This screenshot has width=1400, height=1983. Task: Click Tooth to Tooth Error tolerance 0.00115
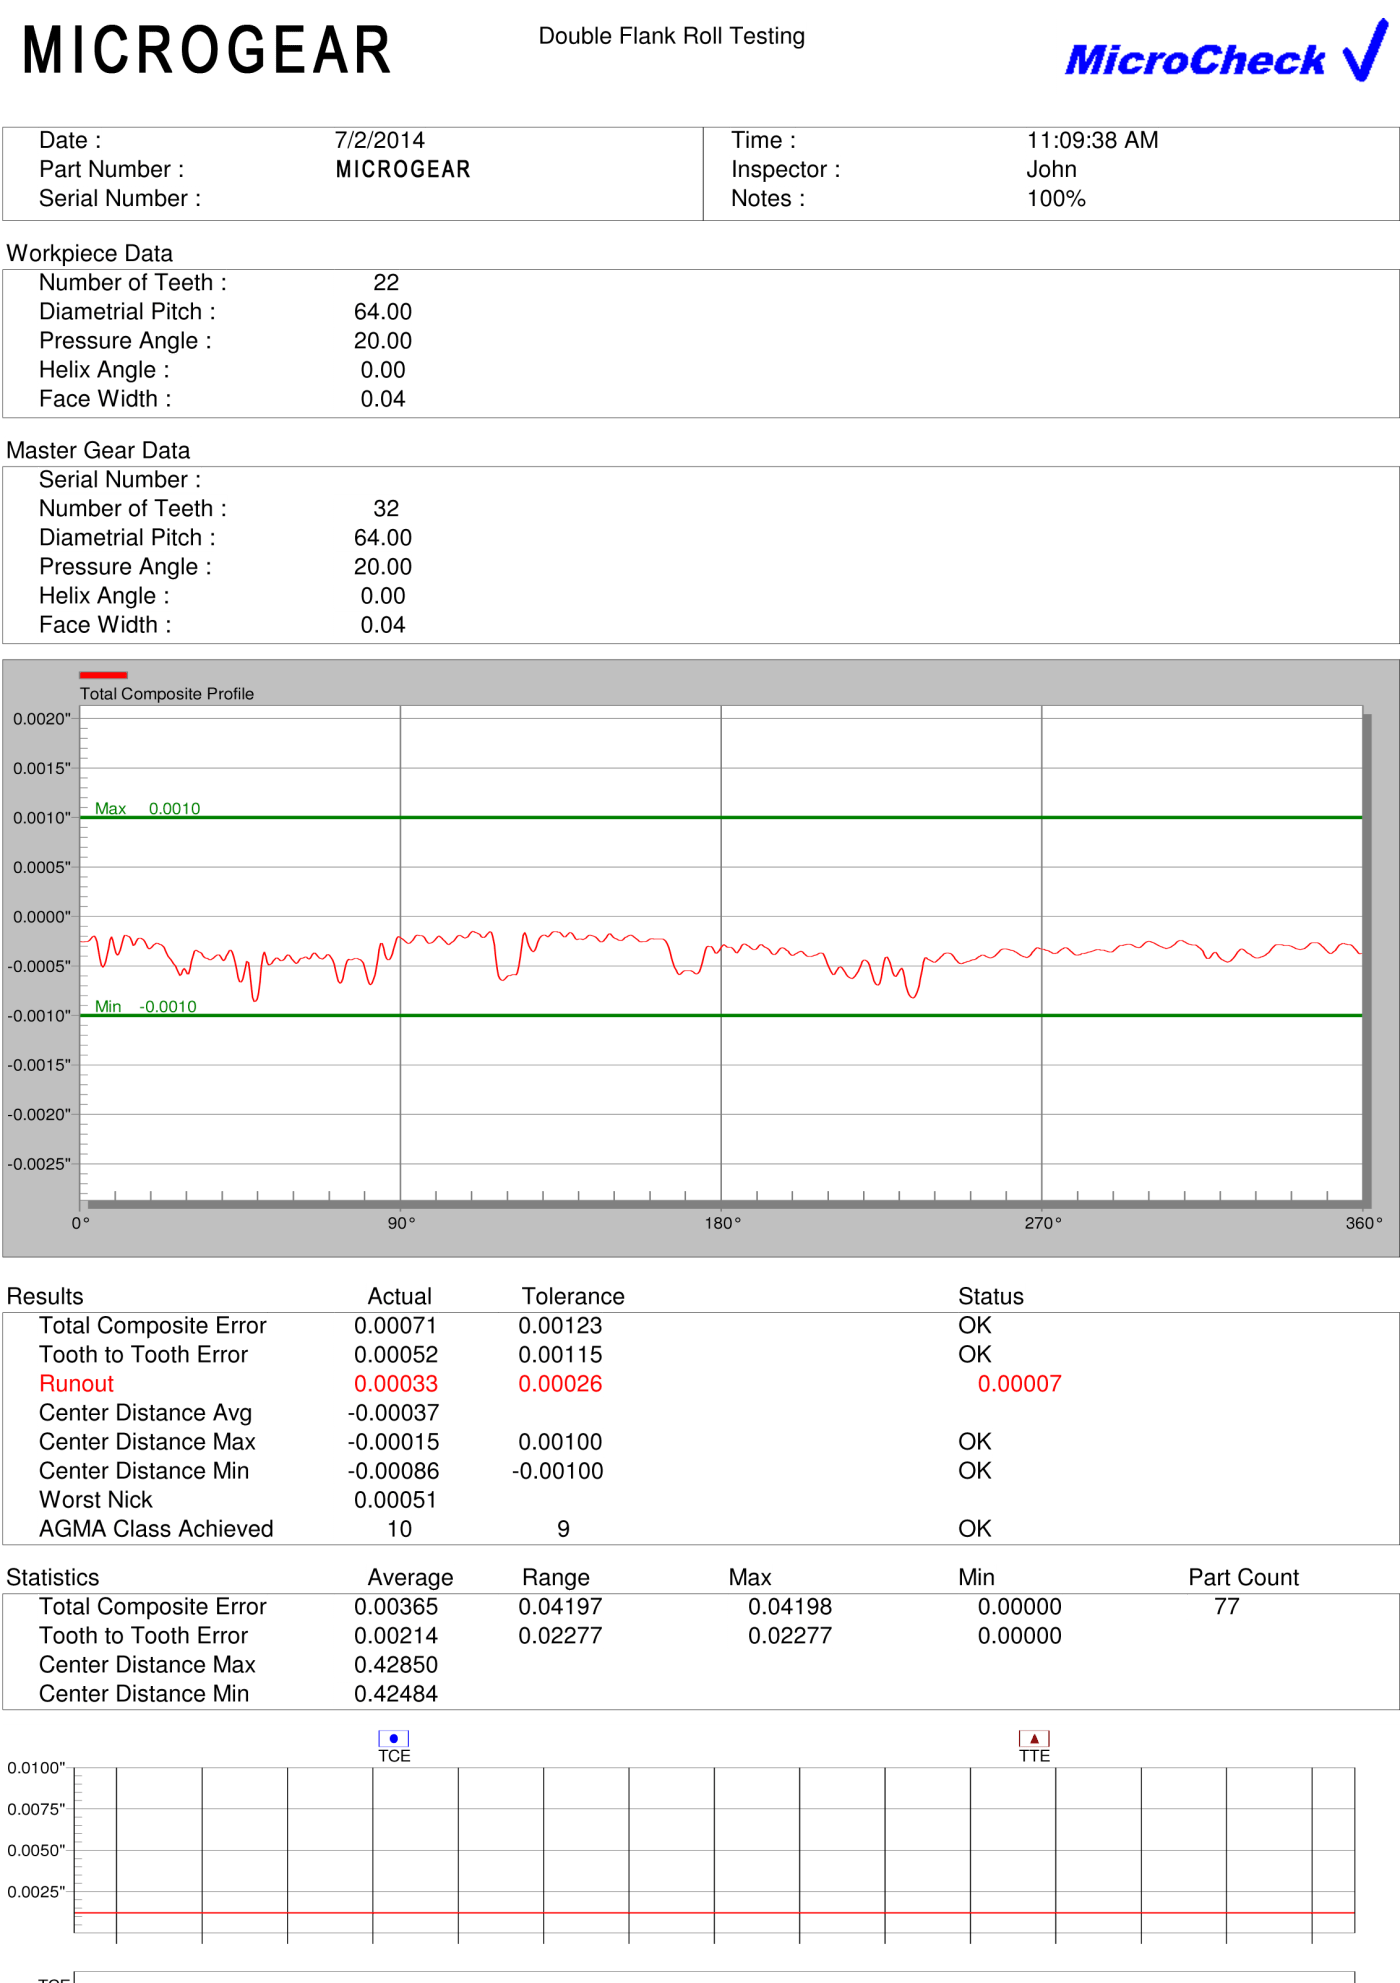(x=560, y=1355)
